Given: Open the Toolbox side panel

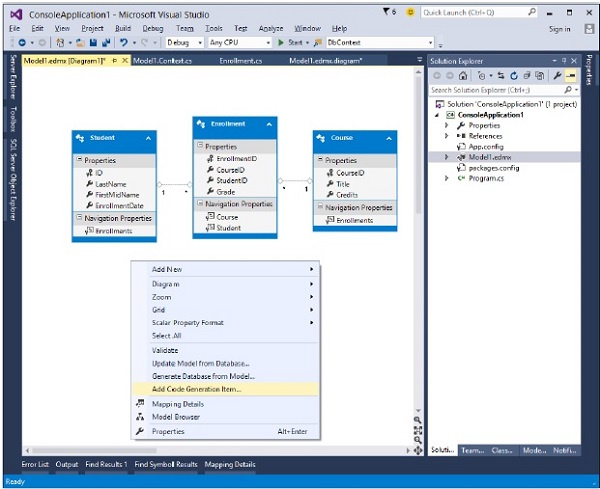Looking at the screenshot, I should 13,119.
